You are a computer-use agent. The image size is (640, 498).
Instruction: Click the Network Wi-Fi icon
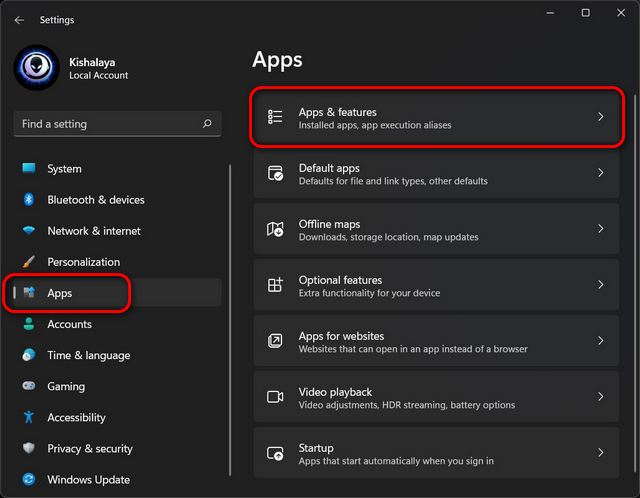point(29,230)
